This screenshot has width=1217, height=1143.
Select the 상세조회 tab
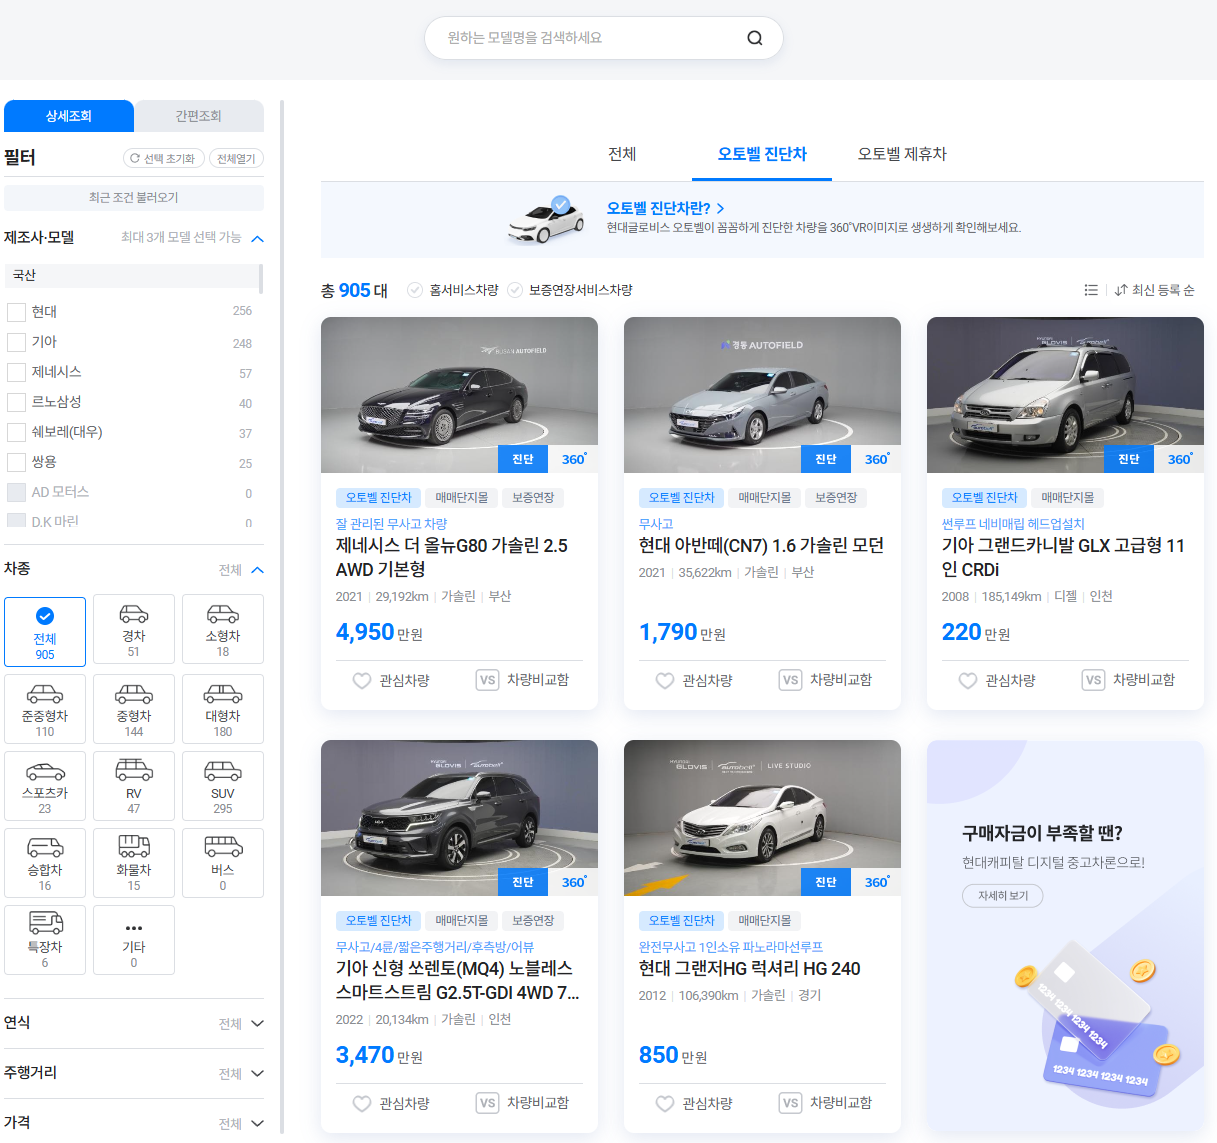click(x=69, y=116)
